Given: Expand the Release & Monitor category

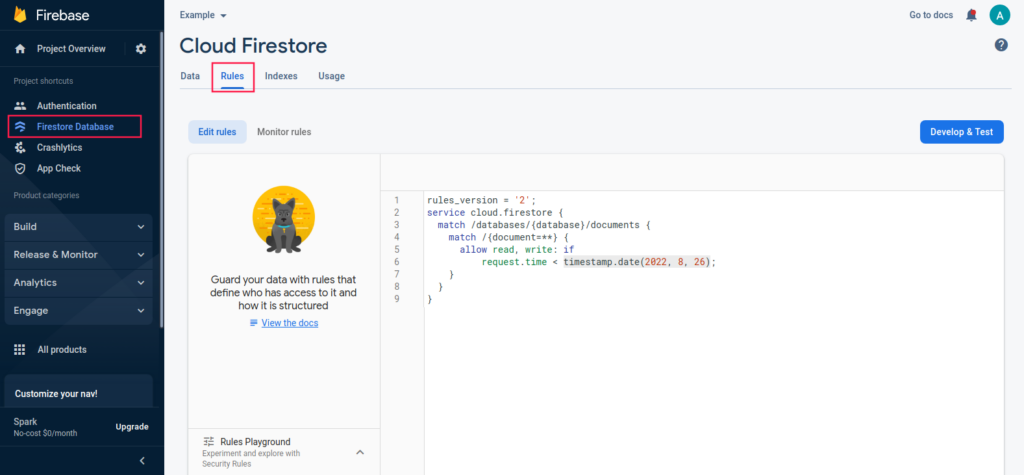Looking at the screenshot, I should (78, 255).
